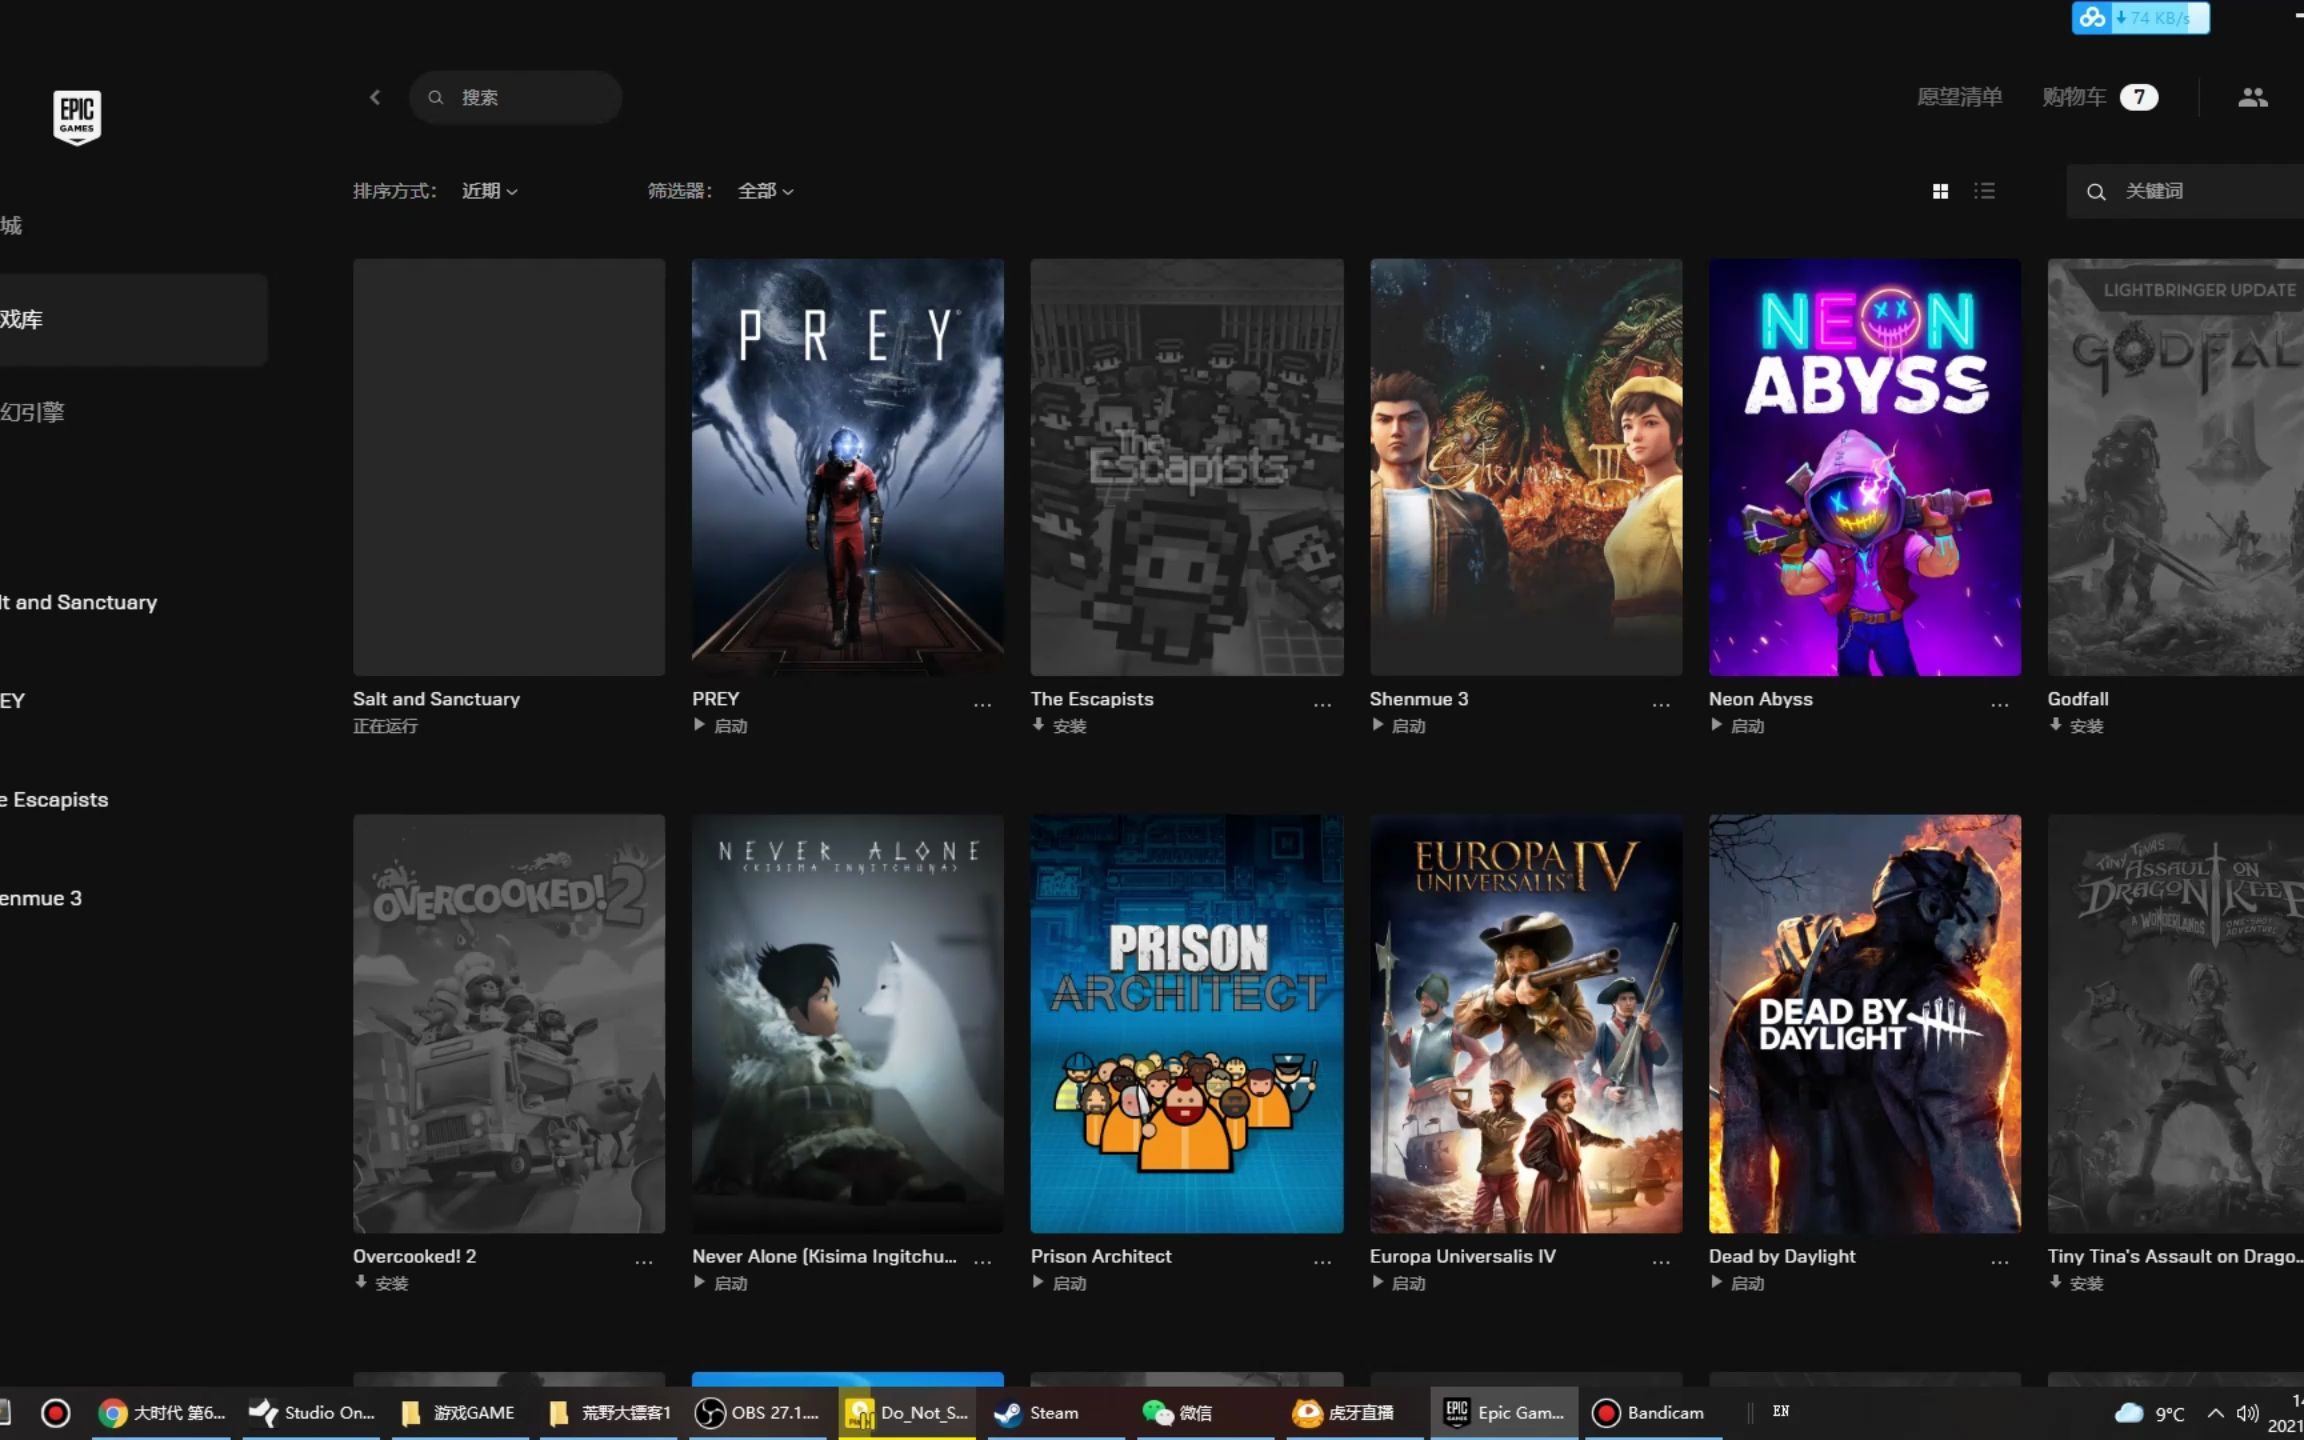Open the 游戏GAME folder in taskbar
The width and height of the screenshot is (2304, 1440).
(x=458, y=1413)
